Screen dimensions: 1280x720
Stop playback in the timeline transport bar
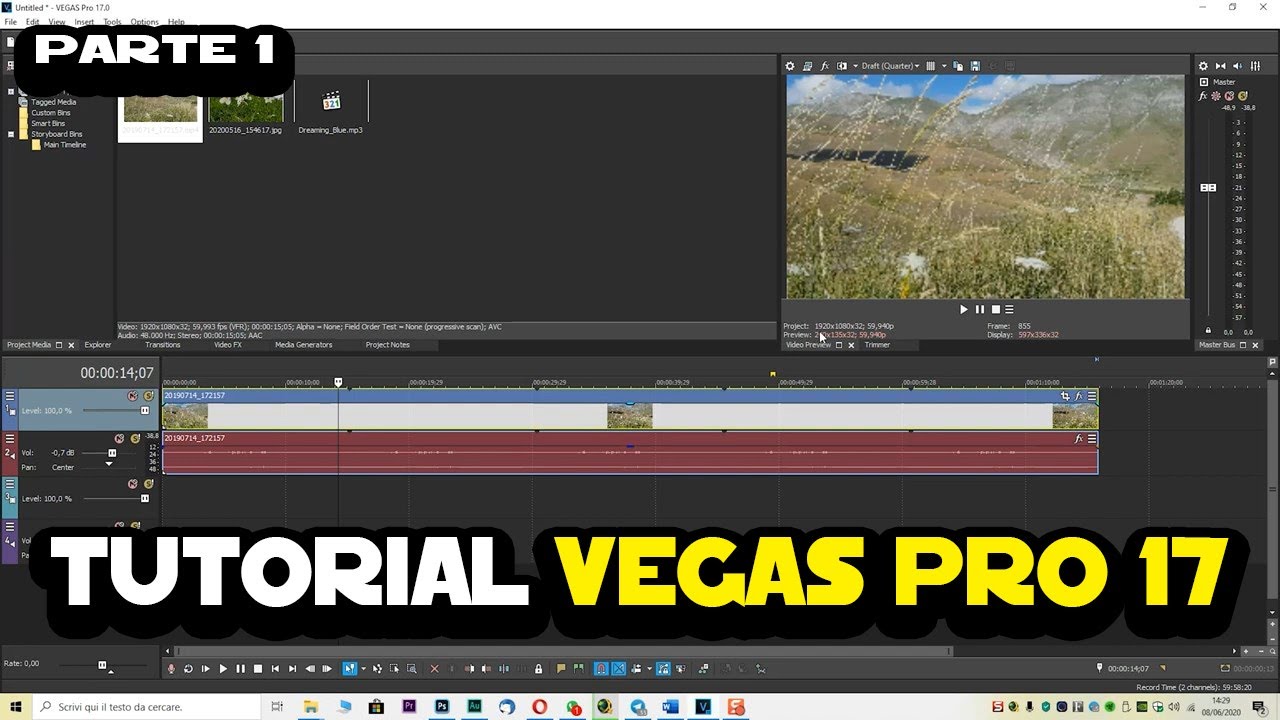[258, 668]
